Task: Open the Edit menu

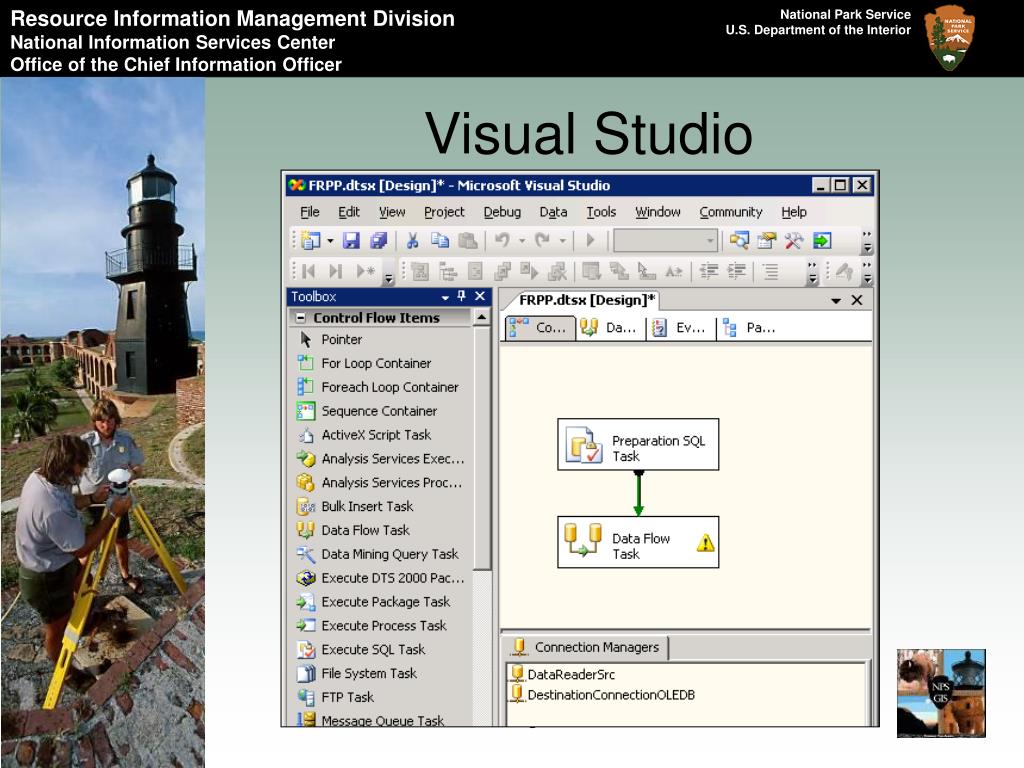Action: (349, 212)
